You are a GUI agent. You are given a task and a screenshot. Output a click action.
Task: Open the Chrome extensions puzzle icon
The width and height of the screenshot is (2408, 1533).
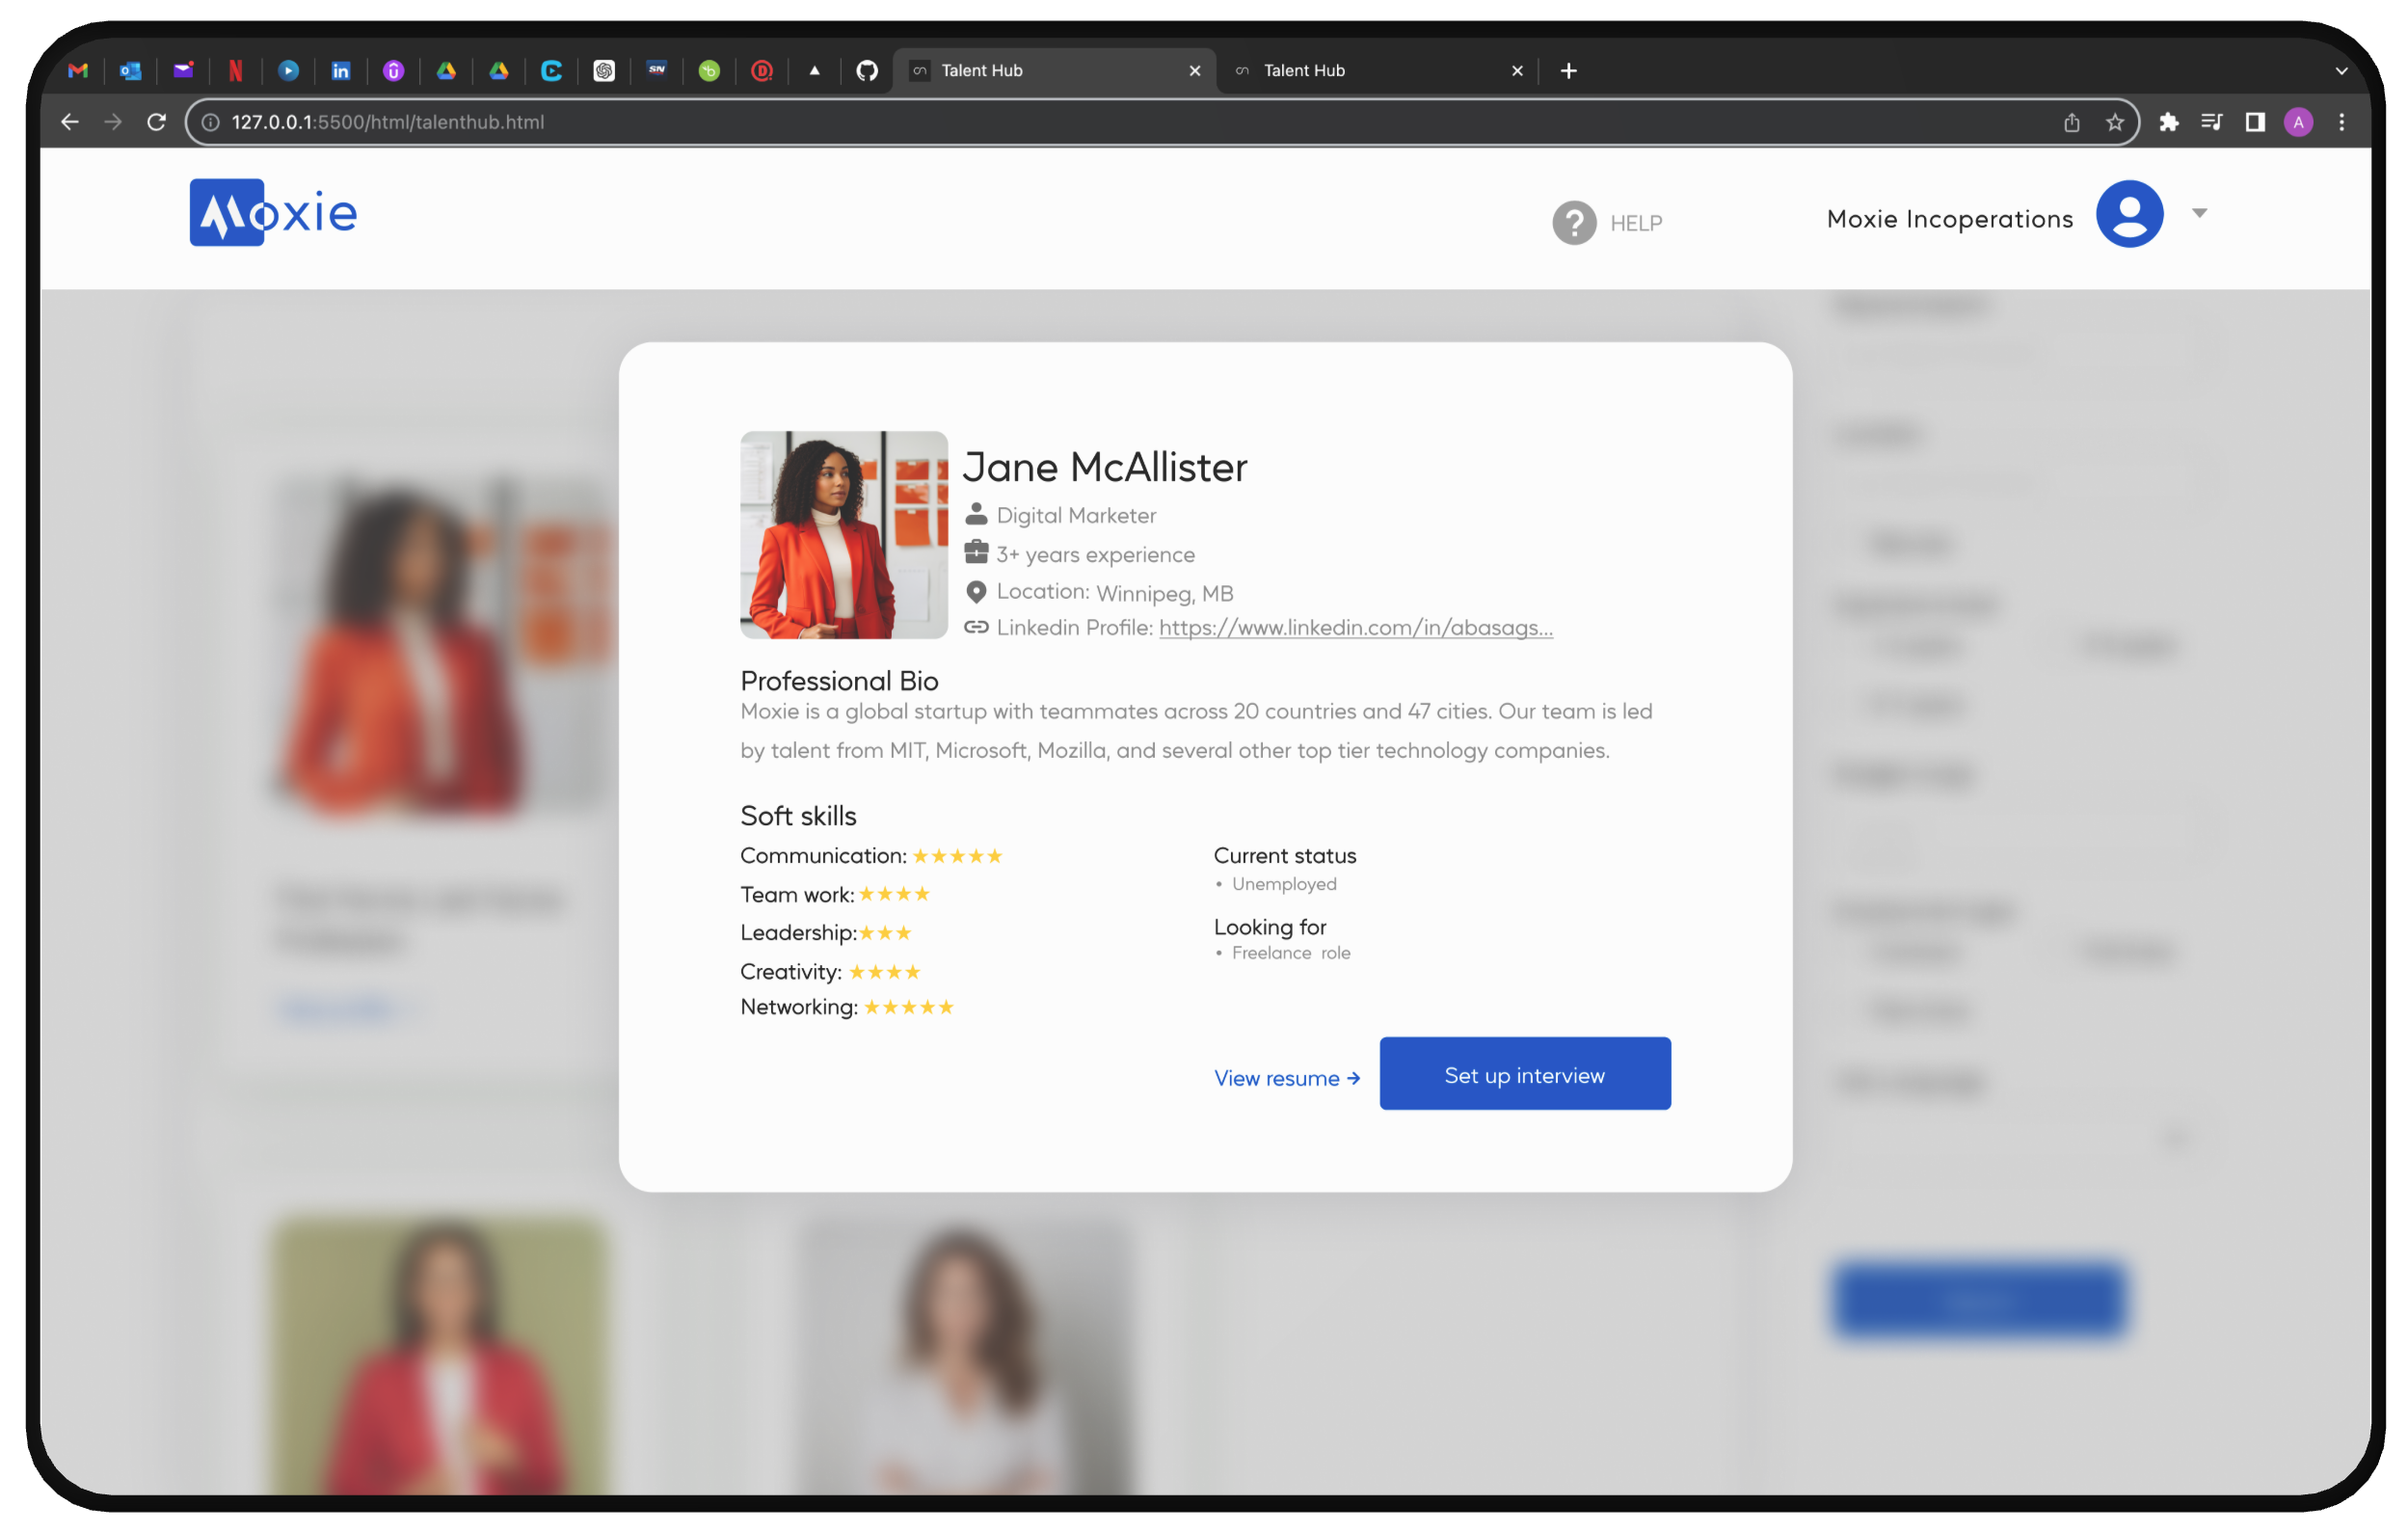click(2168, 122)
